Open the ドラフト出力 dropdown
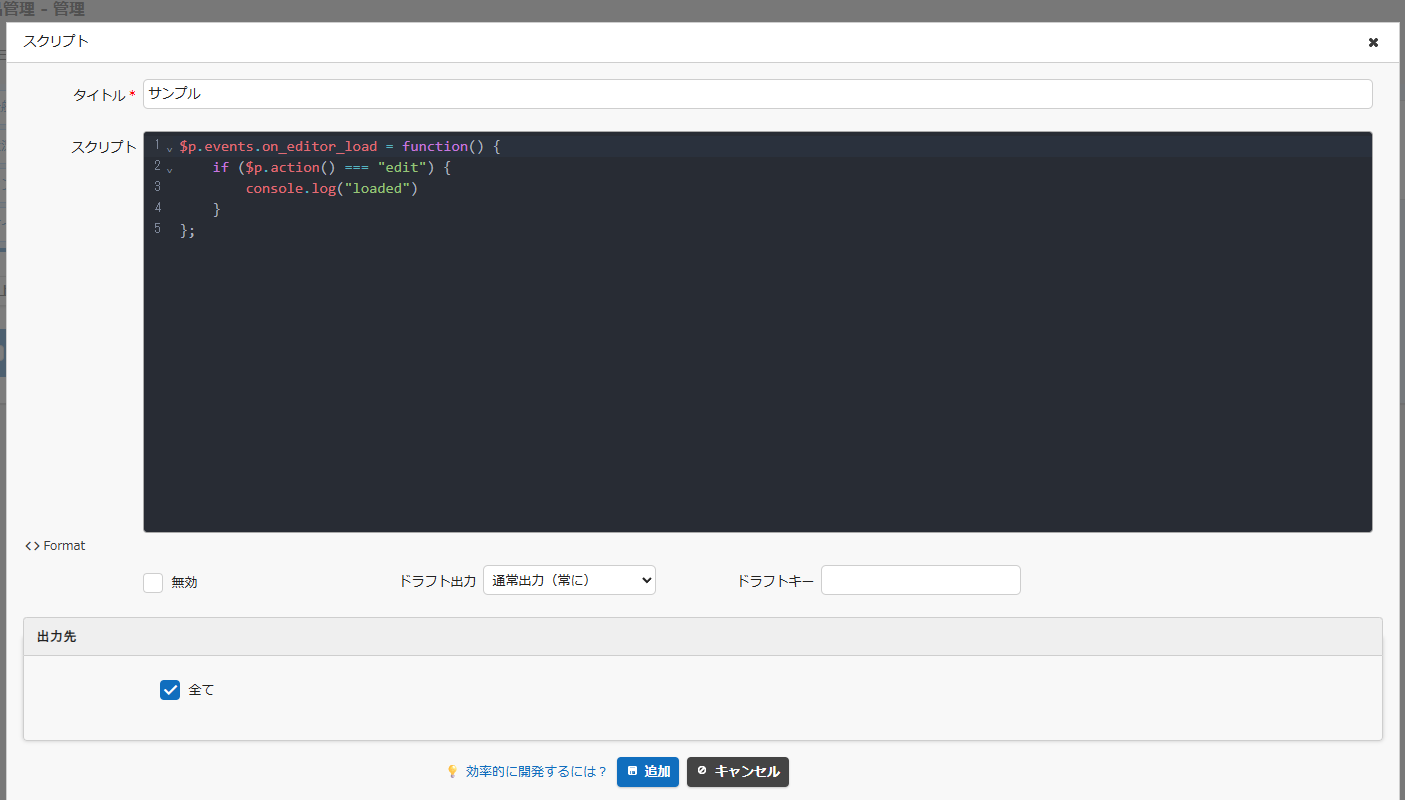The height and width of the screenshot is (800, 1405). click(569, 580)
